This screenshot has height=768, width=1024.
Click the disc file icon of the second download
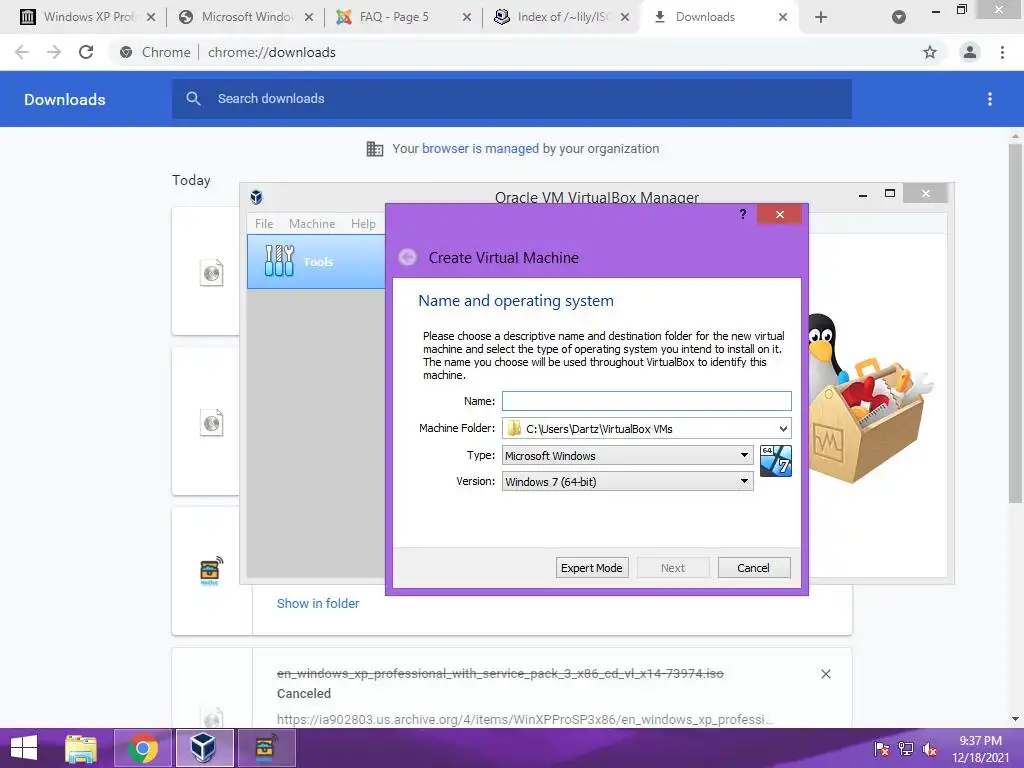[x=212, y=423]
